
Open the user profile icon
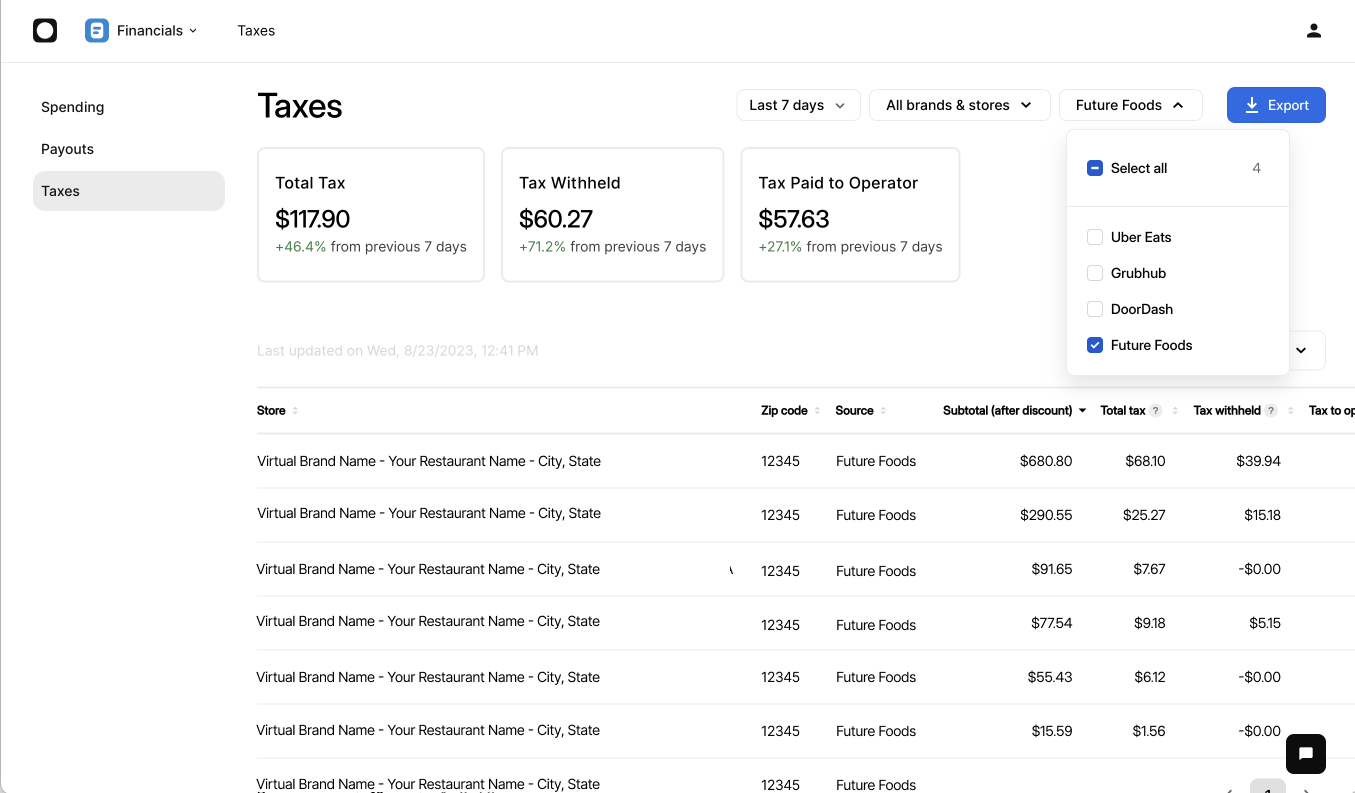(1314, 31)
